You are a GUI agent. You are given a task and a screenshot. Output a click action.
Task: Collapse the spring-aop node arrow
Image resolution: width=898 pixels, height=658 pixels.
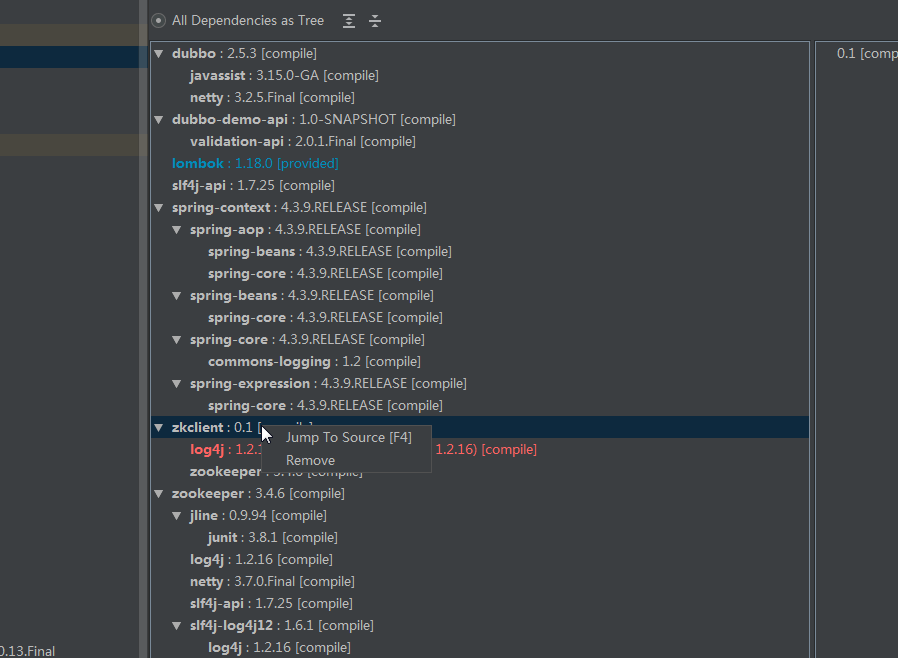pyautogui.click(x=177, y=230)
